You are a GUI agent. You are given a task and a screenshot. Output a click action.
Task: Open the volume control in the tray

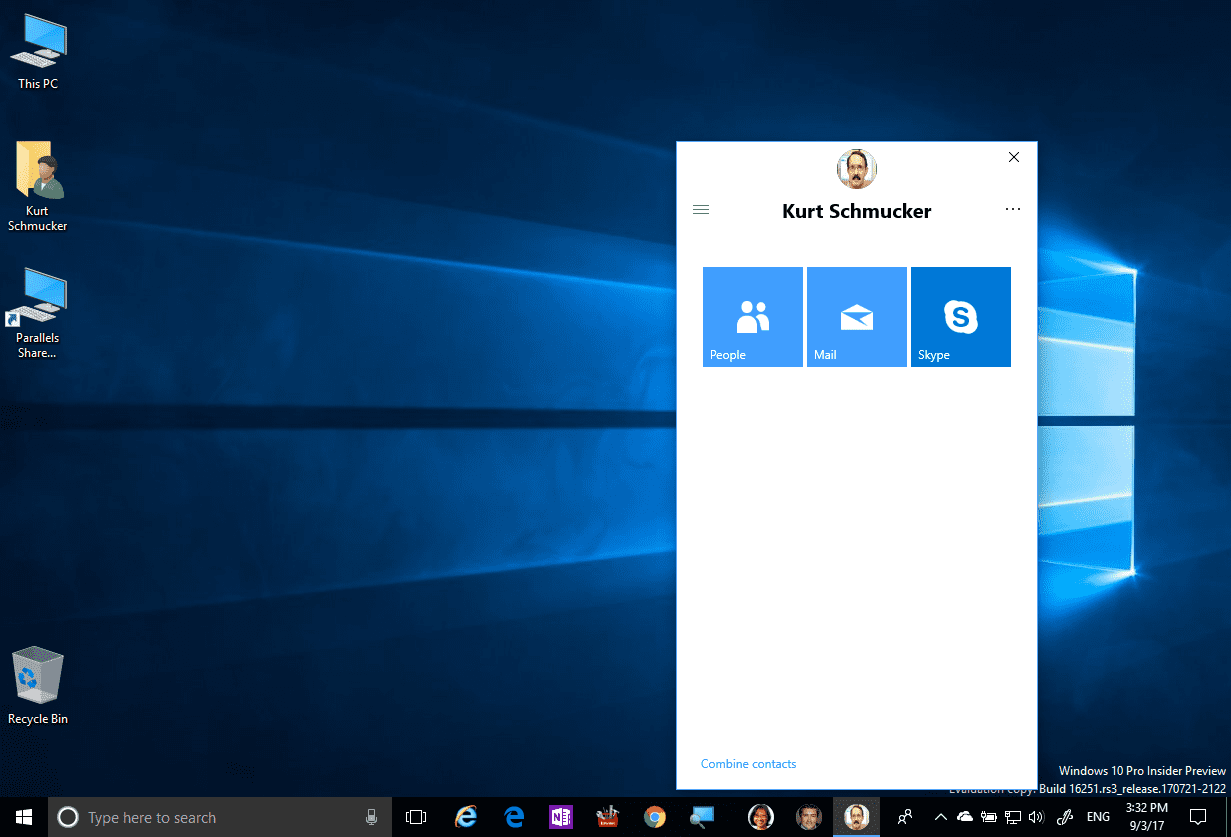1036,817
